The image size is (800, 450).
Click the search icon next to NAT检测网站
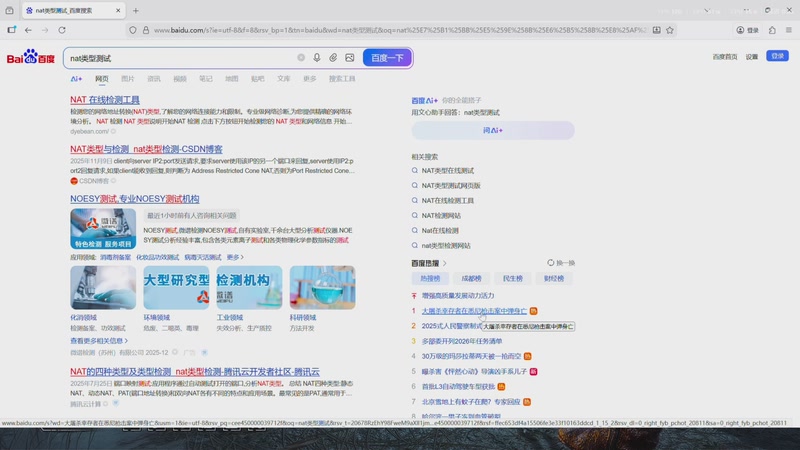click(415, 215)
